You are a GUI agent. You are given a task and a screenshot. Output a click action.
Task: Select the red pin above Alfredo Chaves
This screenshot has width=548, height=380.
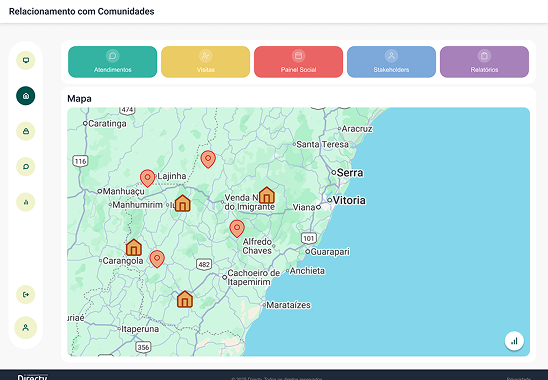pos(237,228)
